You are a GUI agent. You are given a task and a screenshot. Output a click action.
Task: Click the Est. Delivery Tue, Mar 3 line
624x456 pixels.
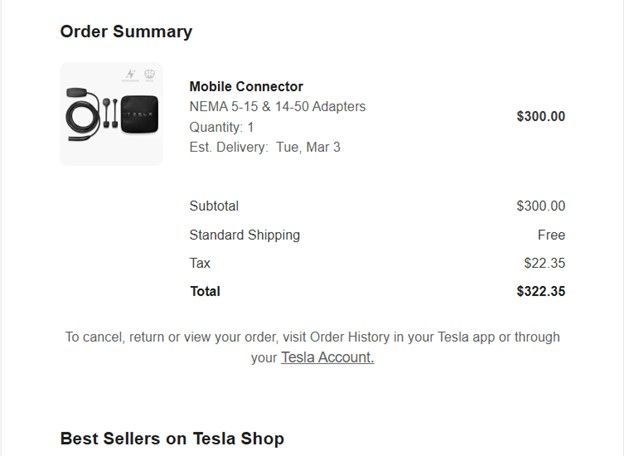[264, 147]
